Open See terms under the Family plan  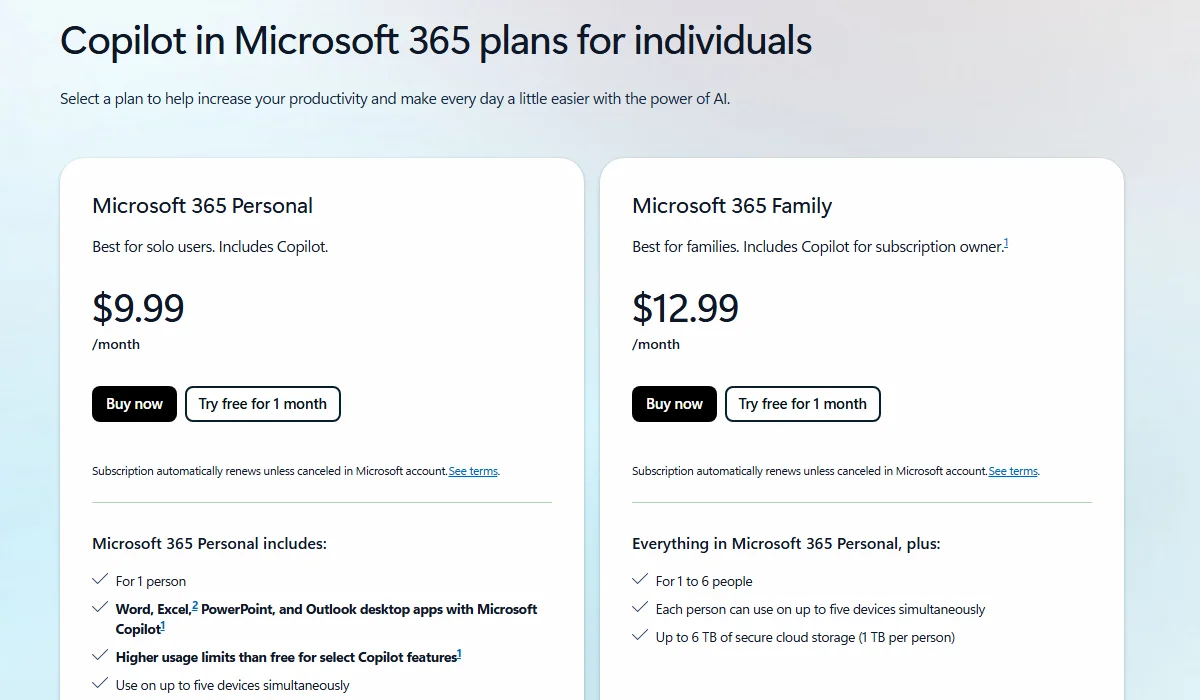point(1013,470)
